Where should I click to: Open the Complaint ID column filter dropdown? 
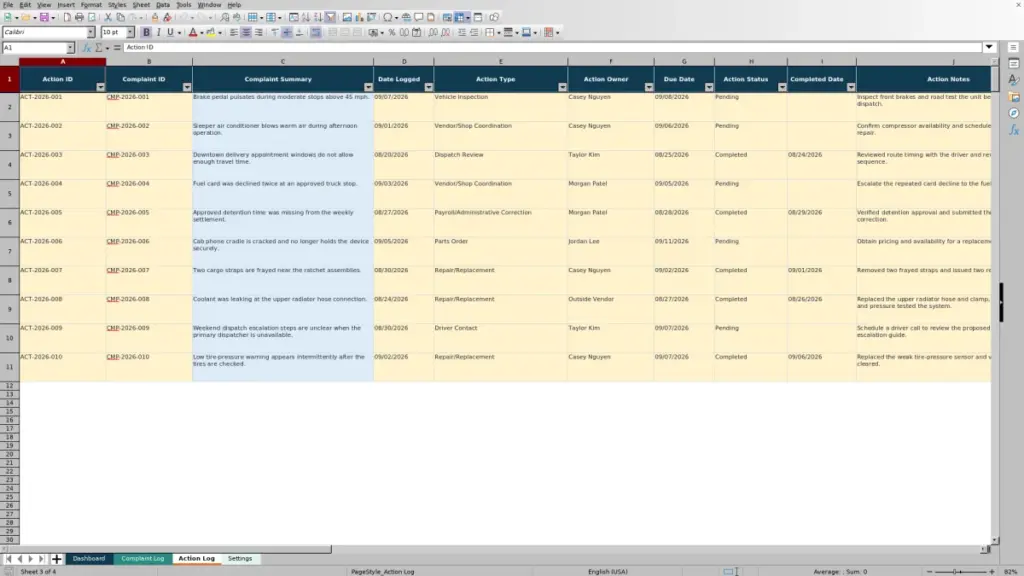pos(187,87)
